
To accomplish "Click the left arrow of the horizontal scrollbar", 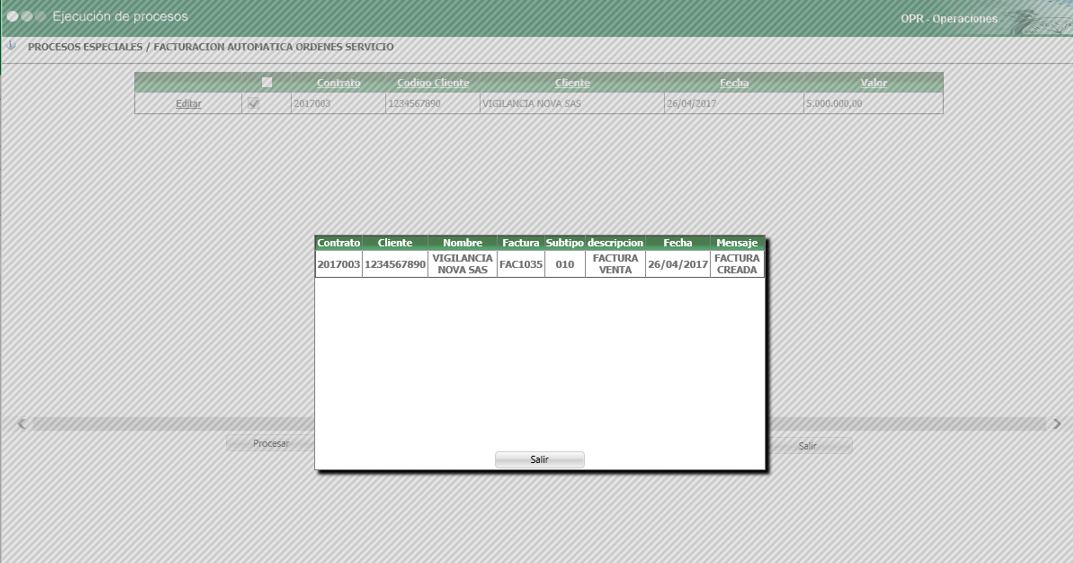I will click(x=22, y=424).
